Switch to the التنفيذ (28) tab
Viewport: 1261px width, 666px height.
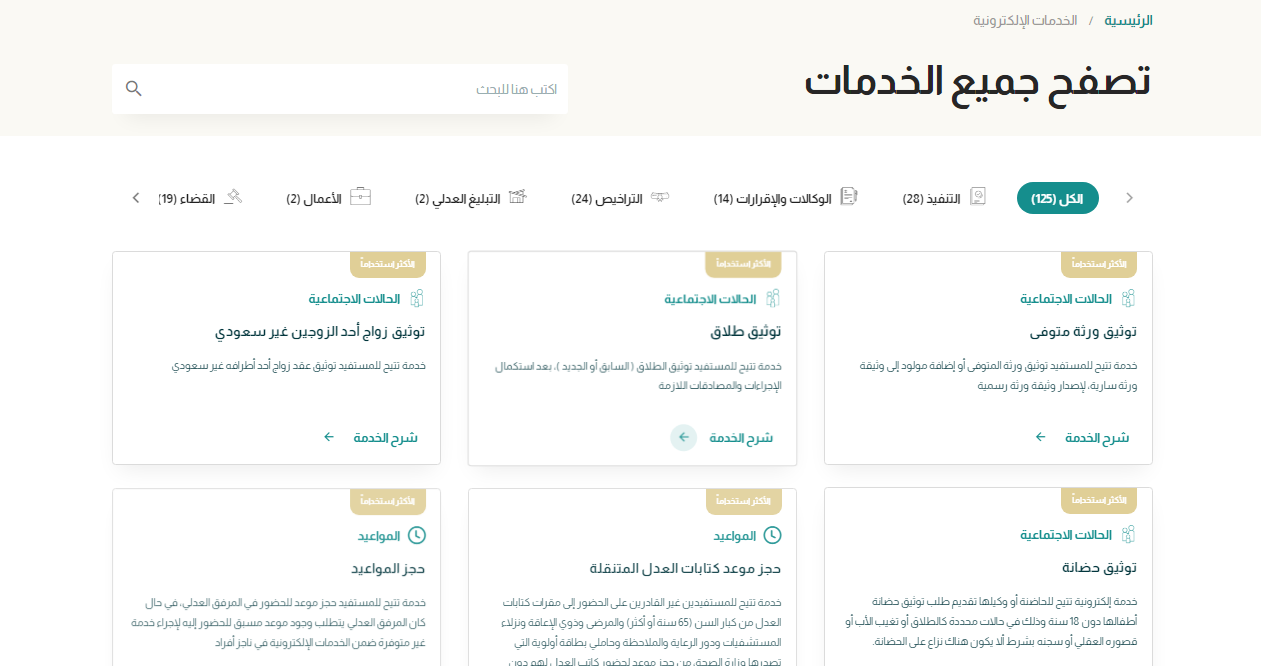(x=931, y=199)
